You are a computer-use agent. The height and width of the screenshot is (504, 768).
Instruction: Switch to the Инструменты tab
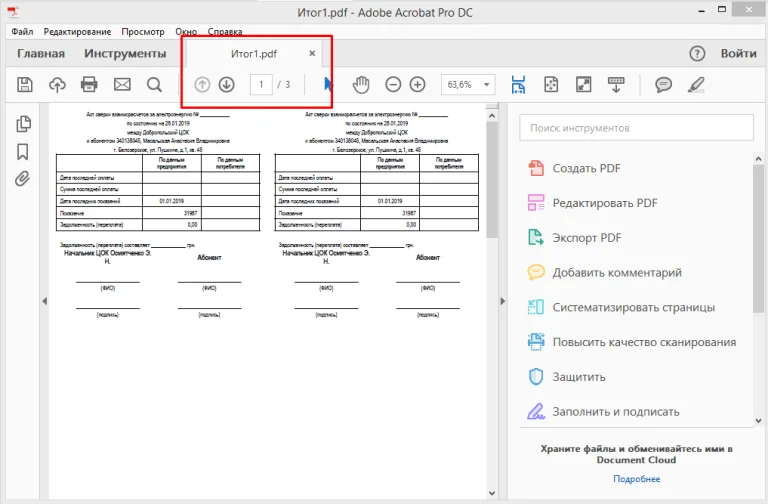coord(125,53)
